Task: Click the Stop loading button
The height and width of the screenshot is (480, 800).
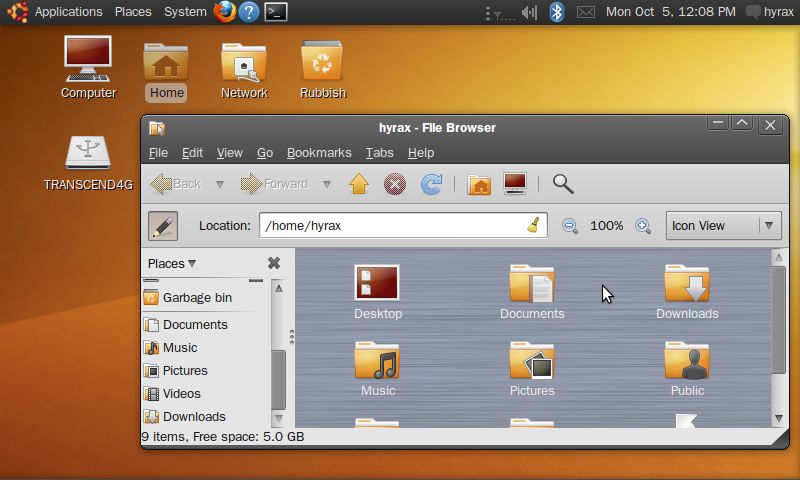Action: (394, 184)
